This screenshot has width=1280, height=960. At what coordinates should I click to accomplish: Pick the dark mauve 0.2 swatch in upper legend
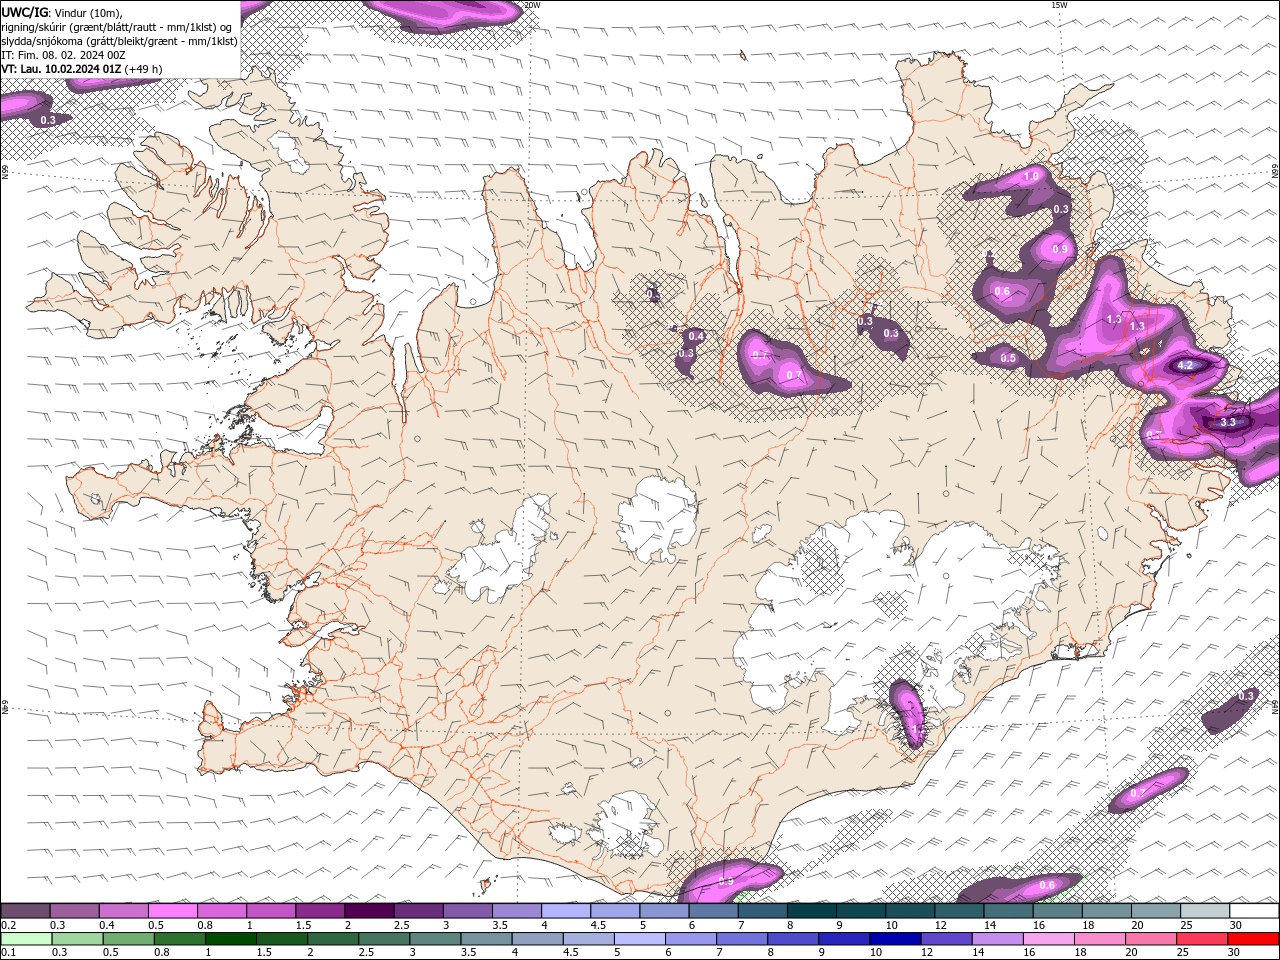[25, 911]
